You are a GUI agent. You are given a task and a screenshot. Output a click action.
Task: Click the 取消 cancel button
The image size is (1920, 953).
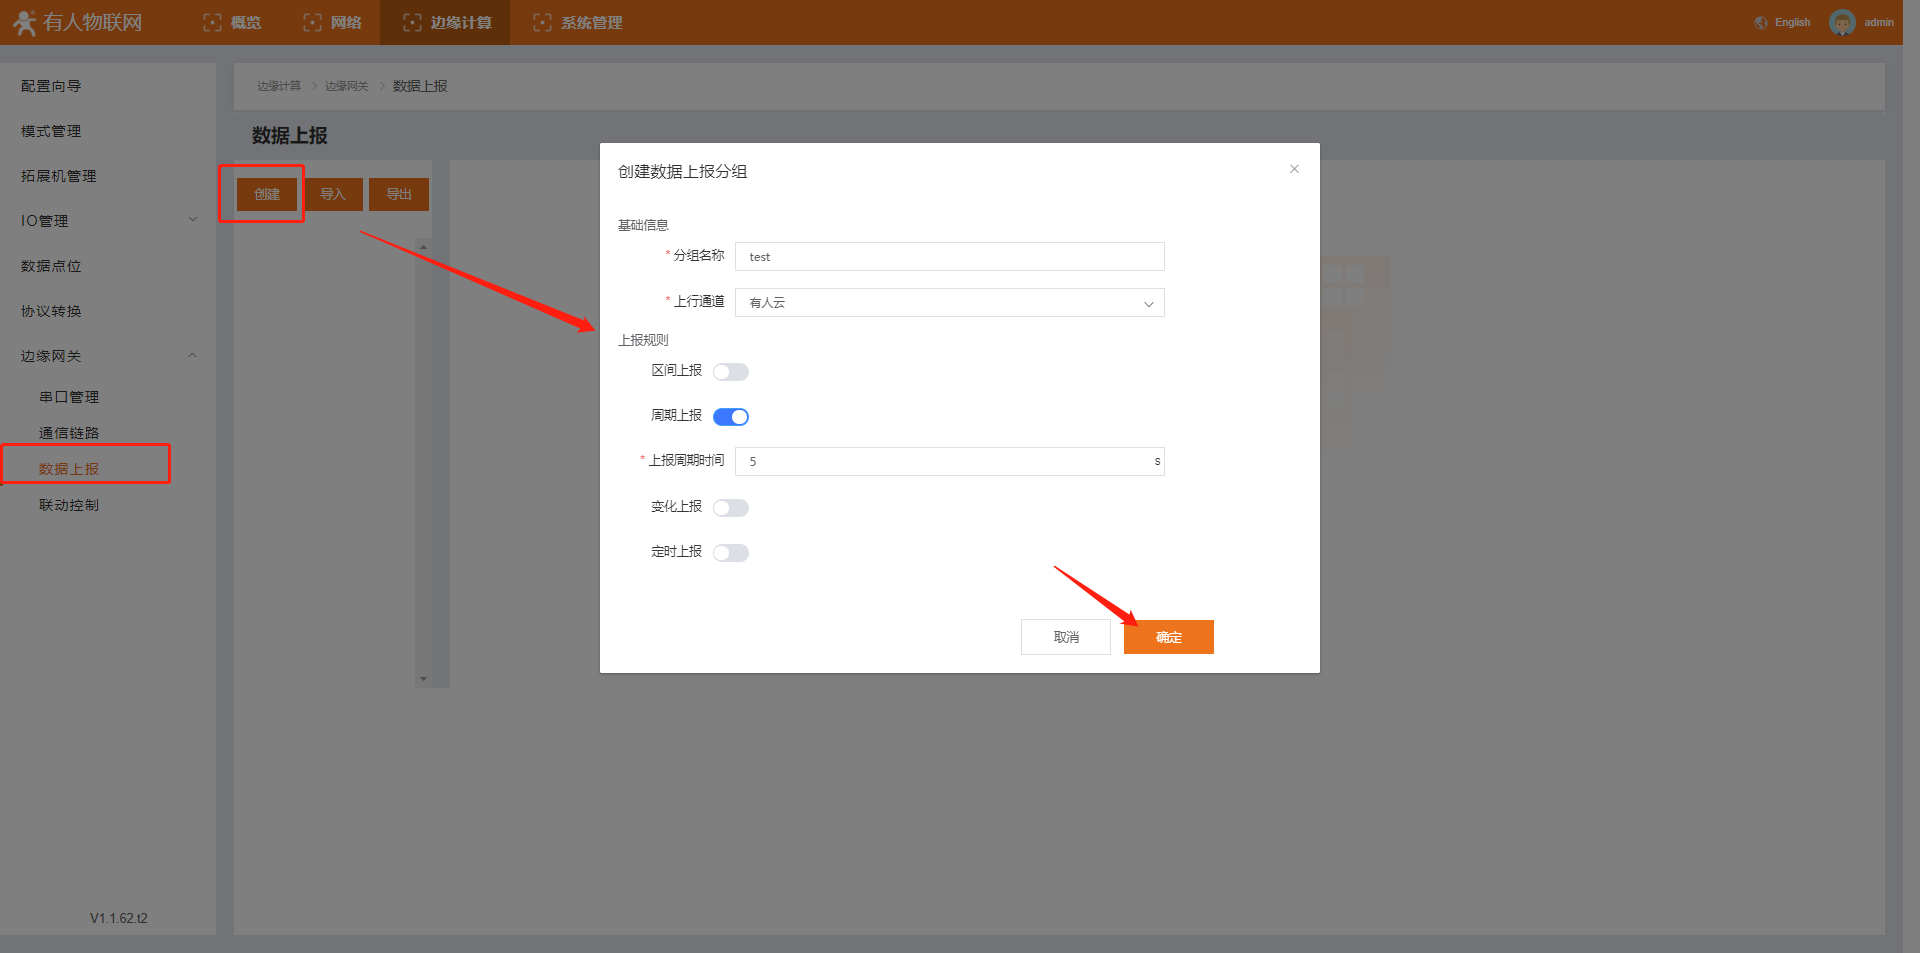coord(1065,637)
